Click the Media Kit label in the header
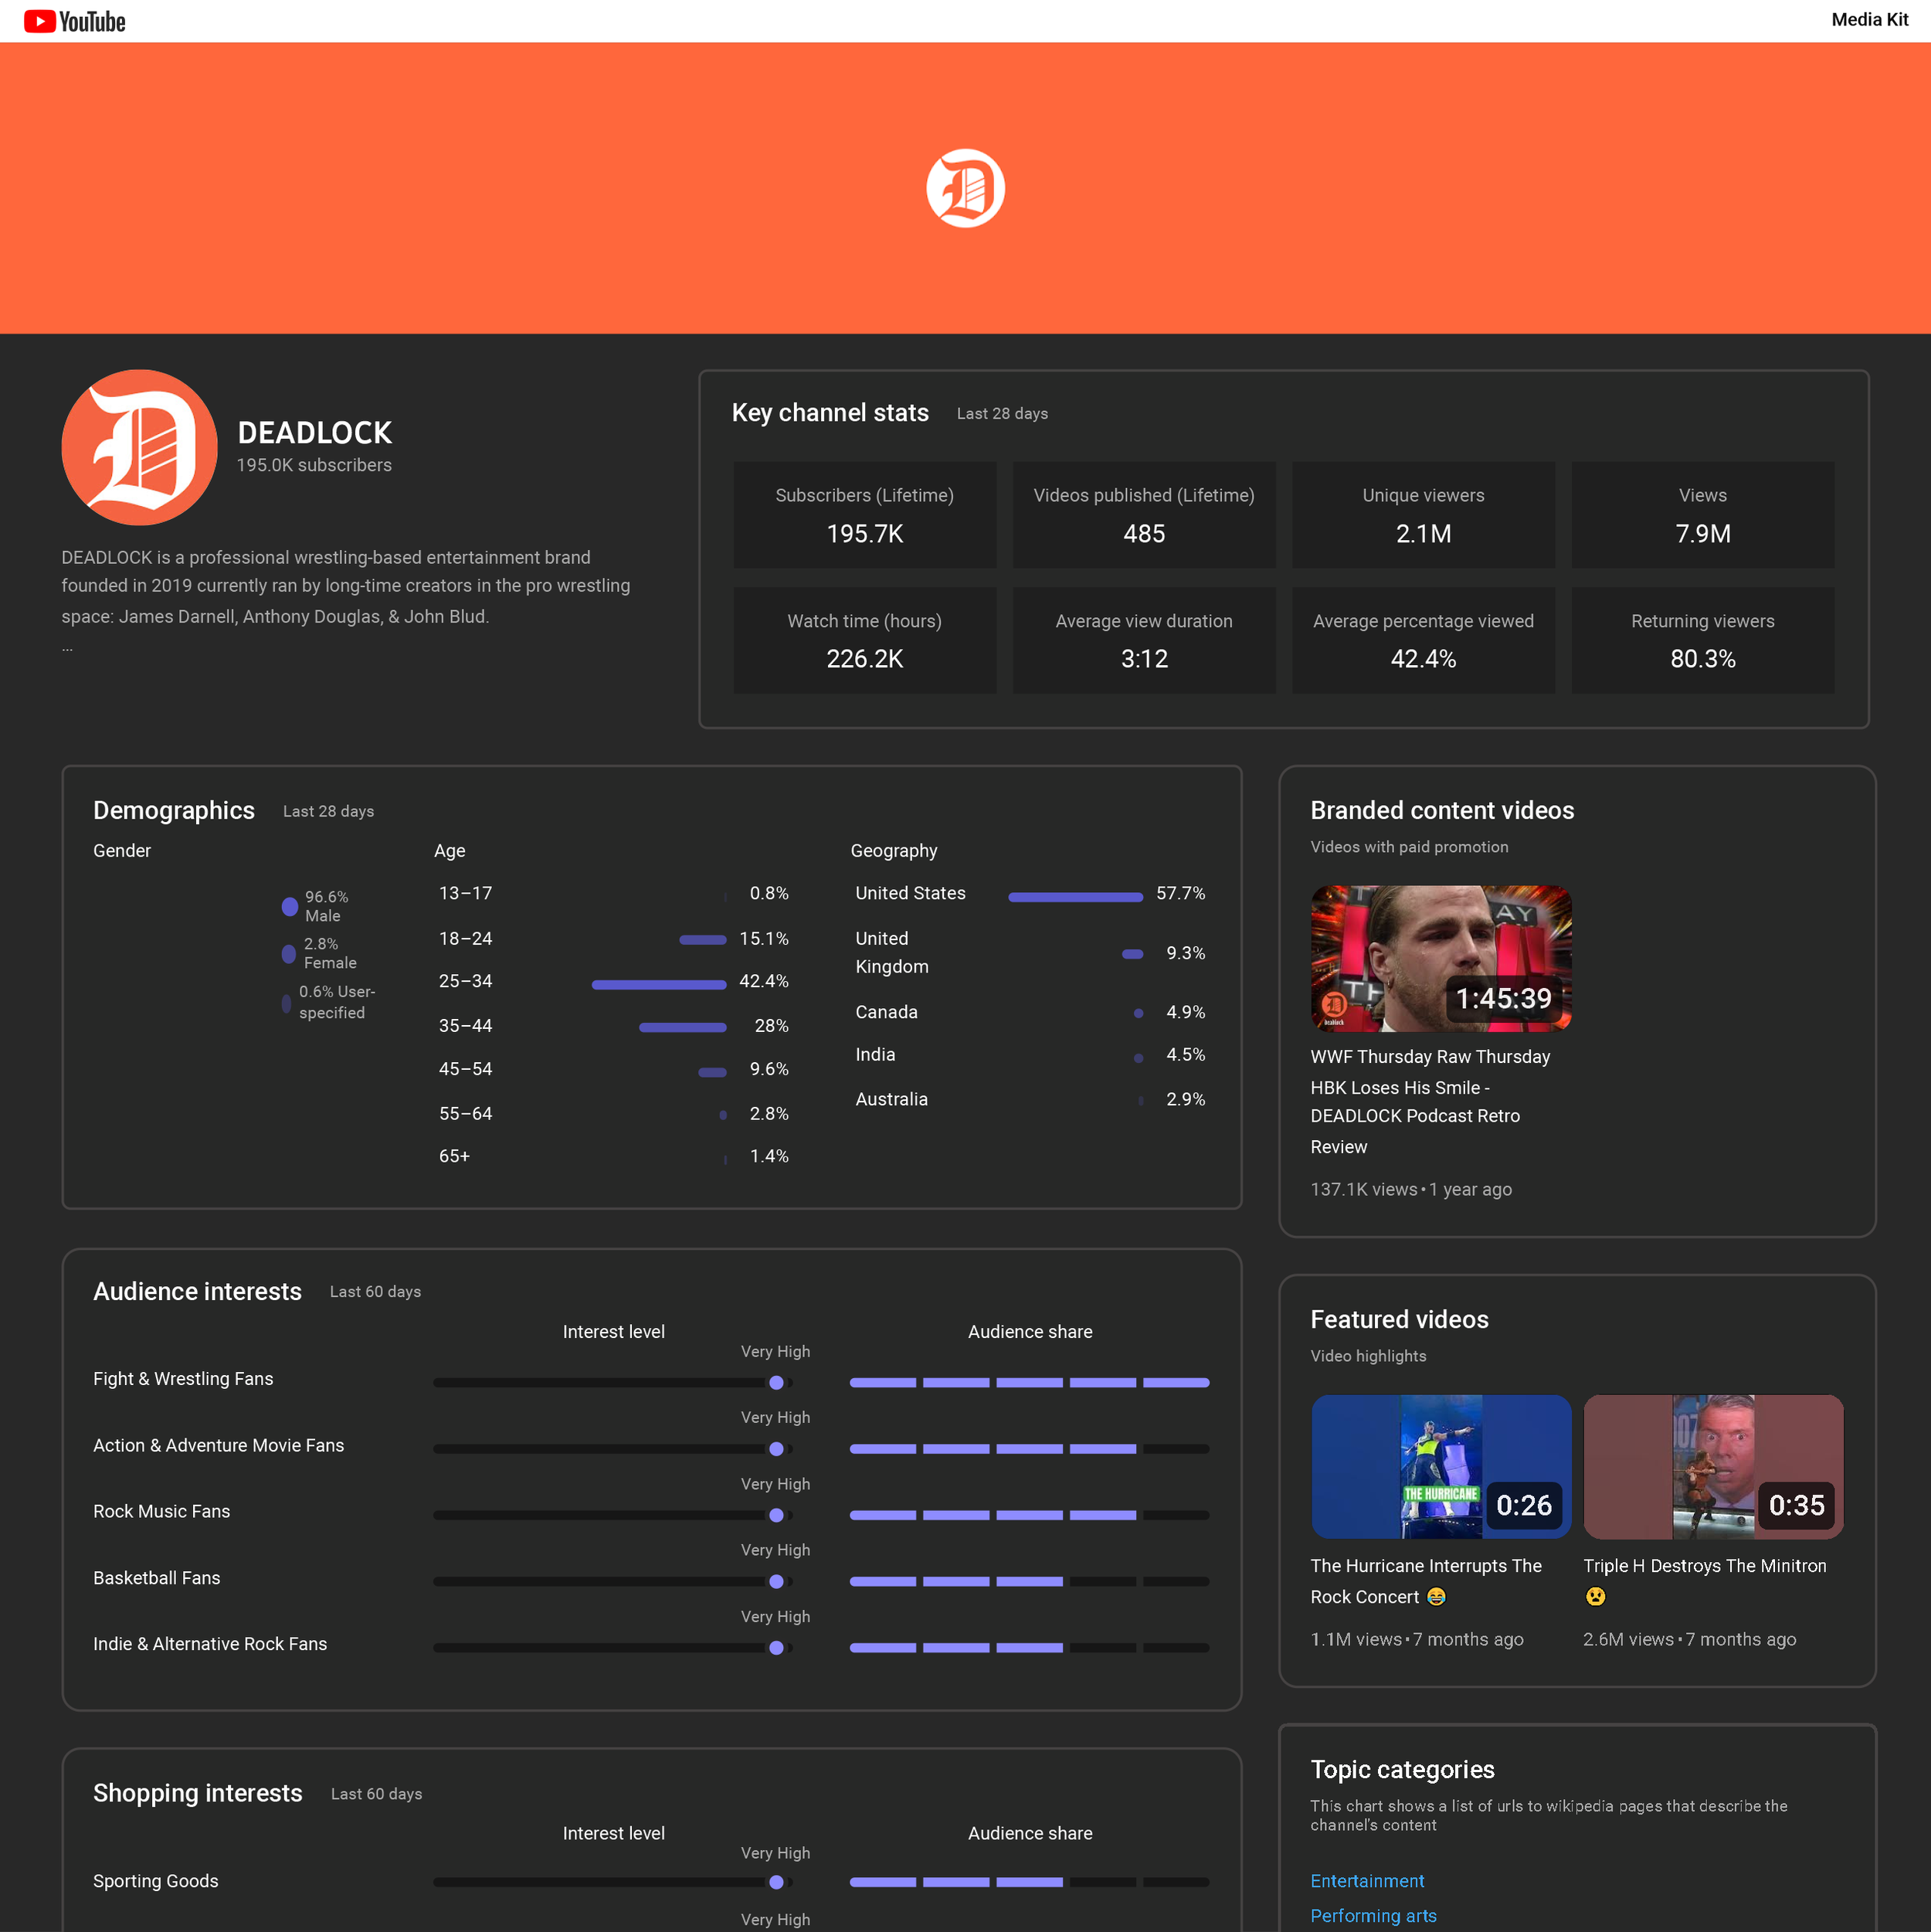Image resolution: width=1931 pixels, height=1932 pixels. 1869,20
